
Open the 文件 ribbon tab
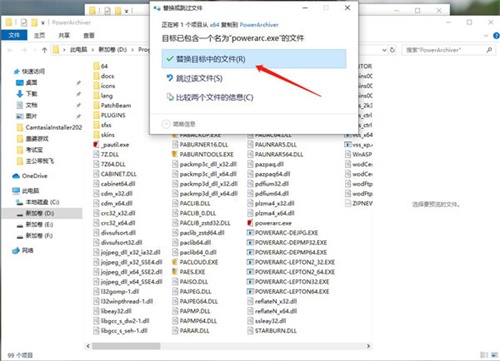(x=14, y=35)
